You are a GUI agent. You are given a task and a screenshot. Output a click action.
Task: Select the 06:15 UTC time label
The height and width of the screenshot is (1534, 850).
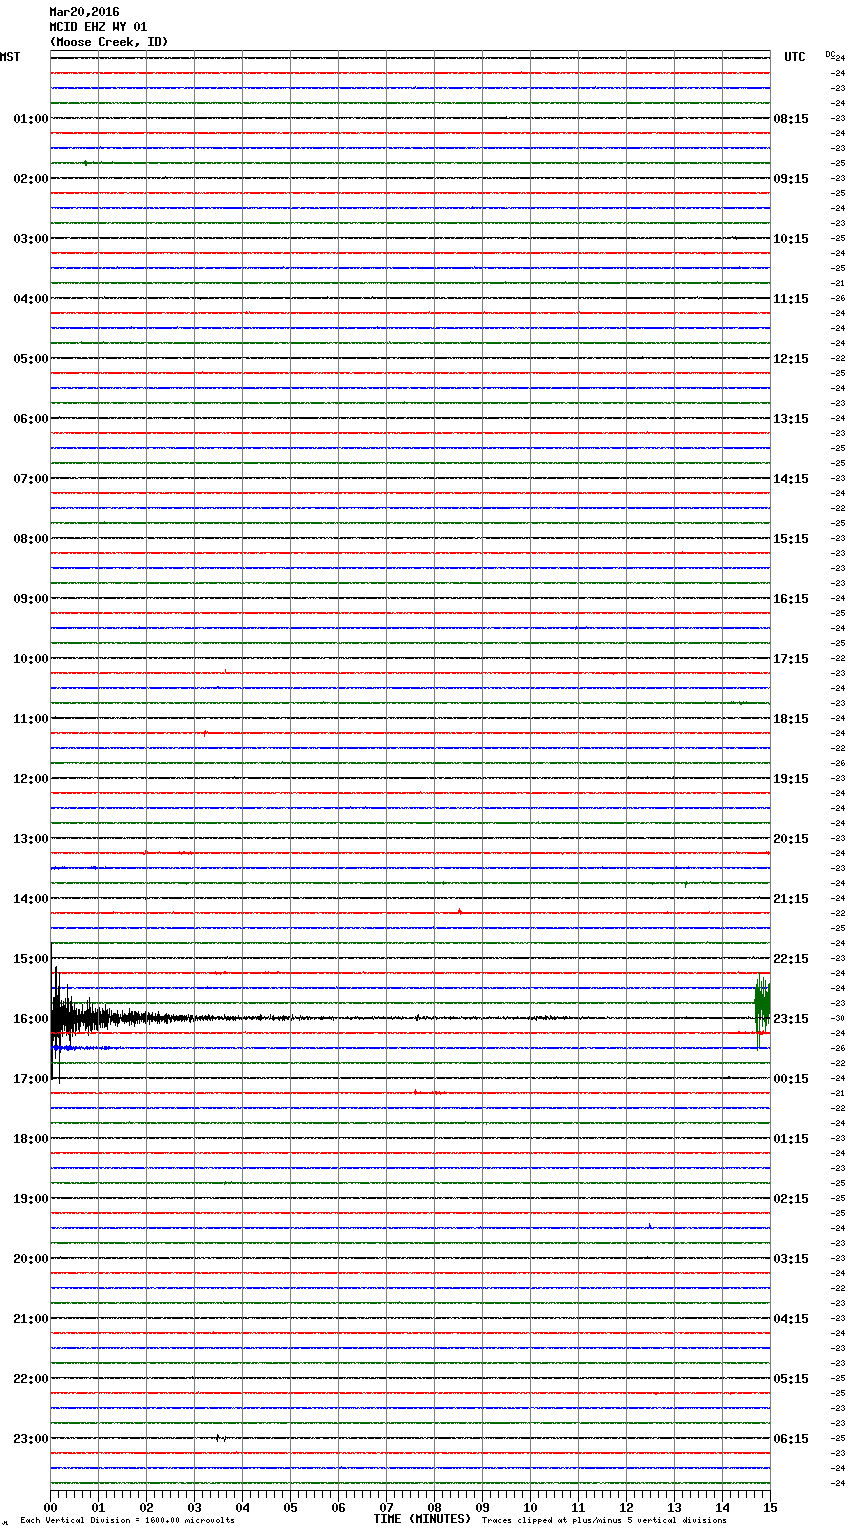[x=791, y=1439]
